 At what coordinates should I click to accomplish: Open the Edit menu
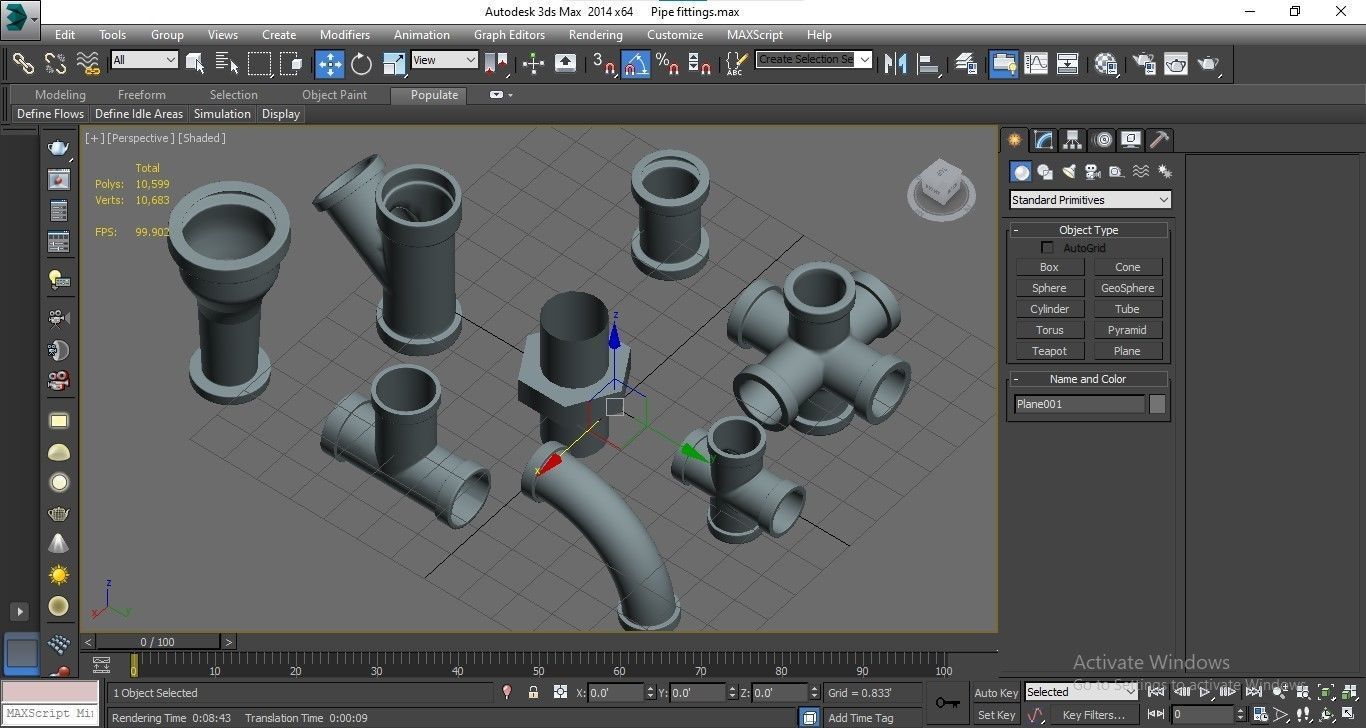(x=65, y=34)
